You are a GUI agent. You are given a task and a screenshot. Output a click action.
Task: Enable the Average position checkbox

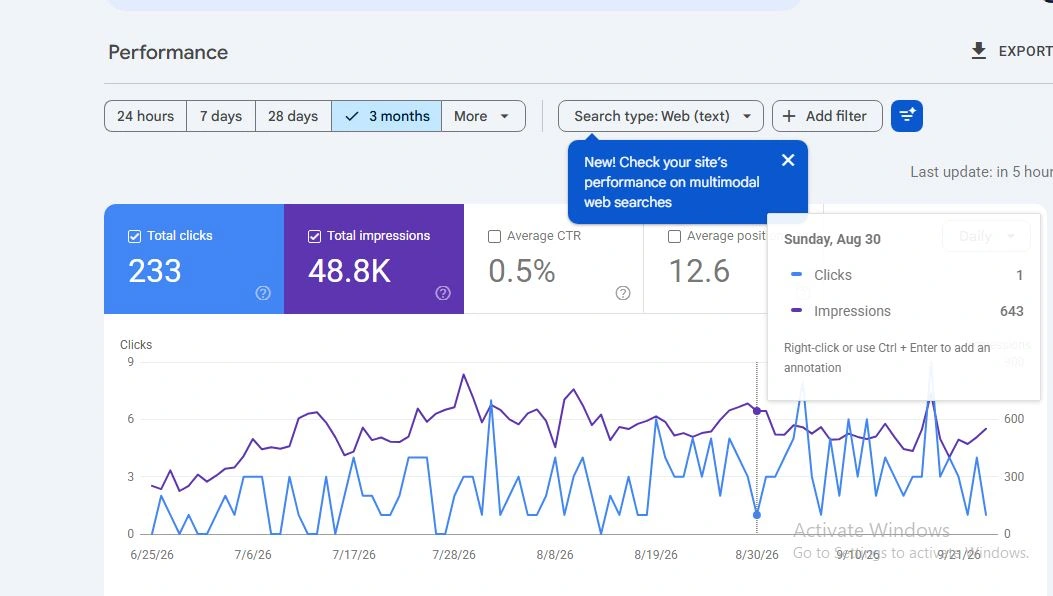tap(674, 237)
